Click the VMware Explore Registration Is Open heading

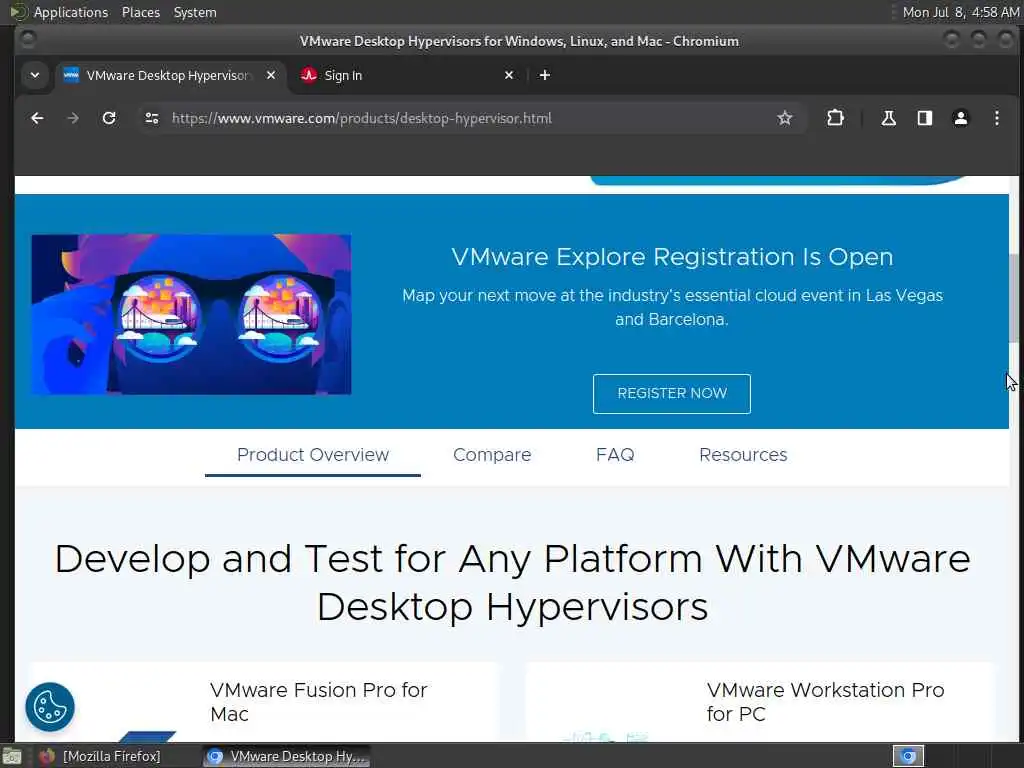click(672, 257)
